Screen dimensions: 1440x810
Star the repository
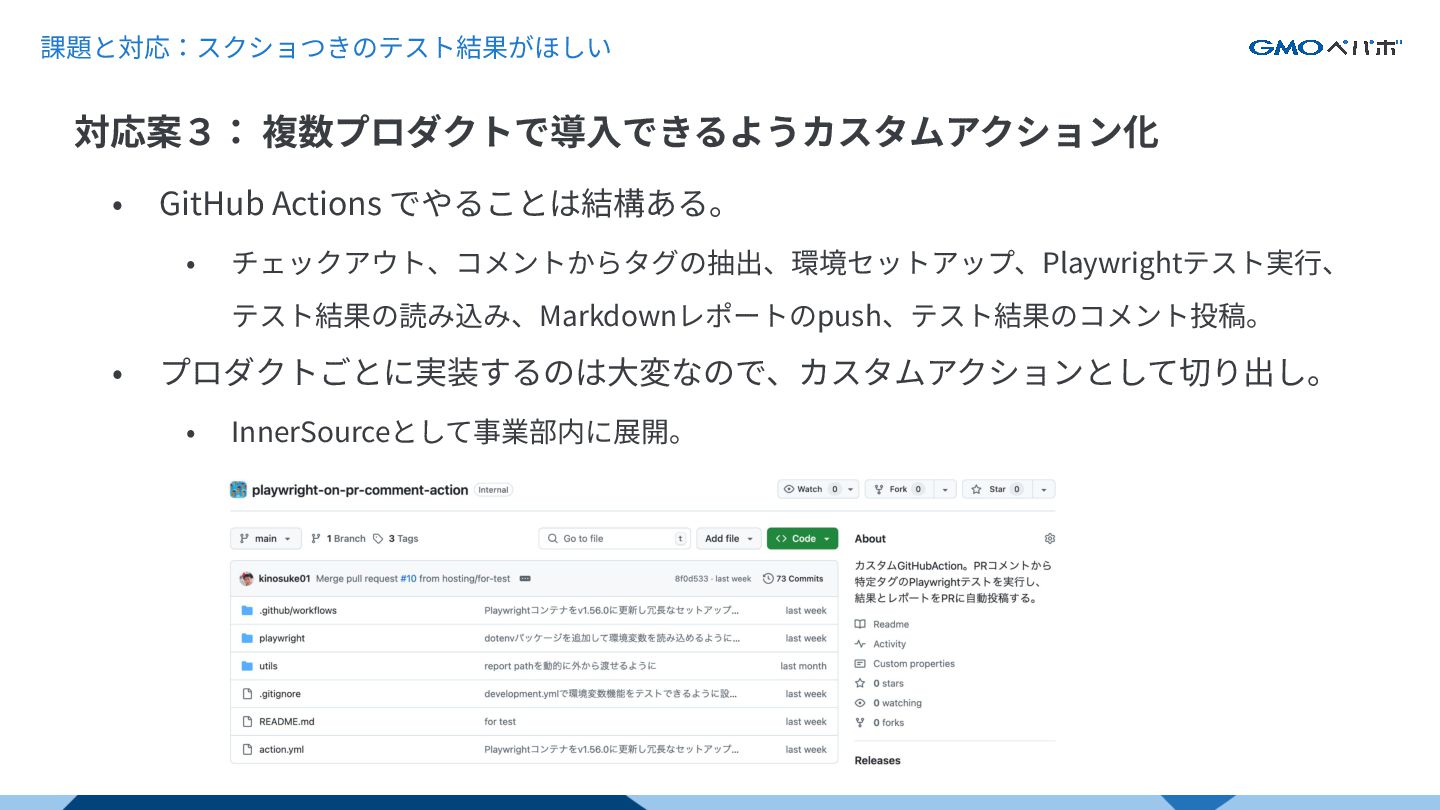tap(996, 489)
